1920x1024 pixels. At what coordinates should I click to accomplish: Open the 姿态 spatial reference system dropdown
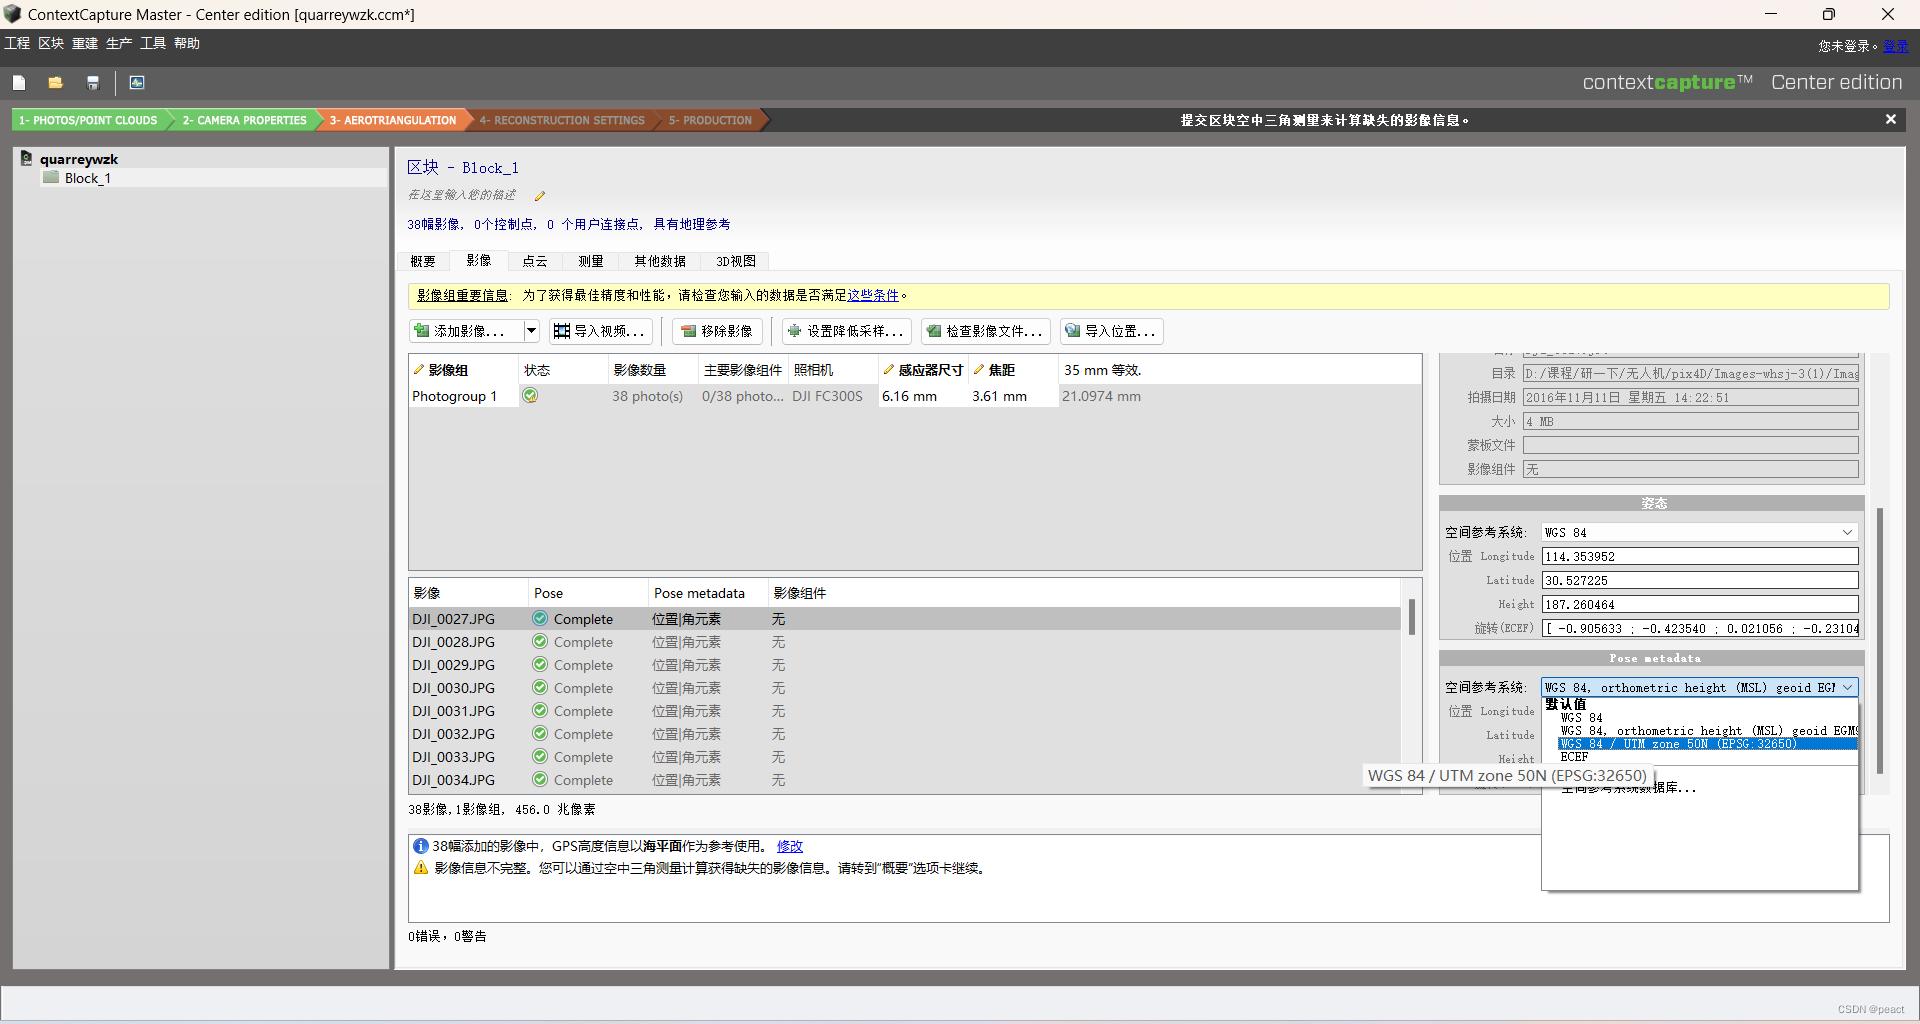click(x=1846, y=532)
